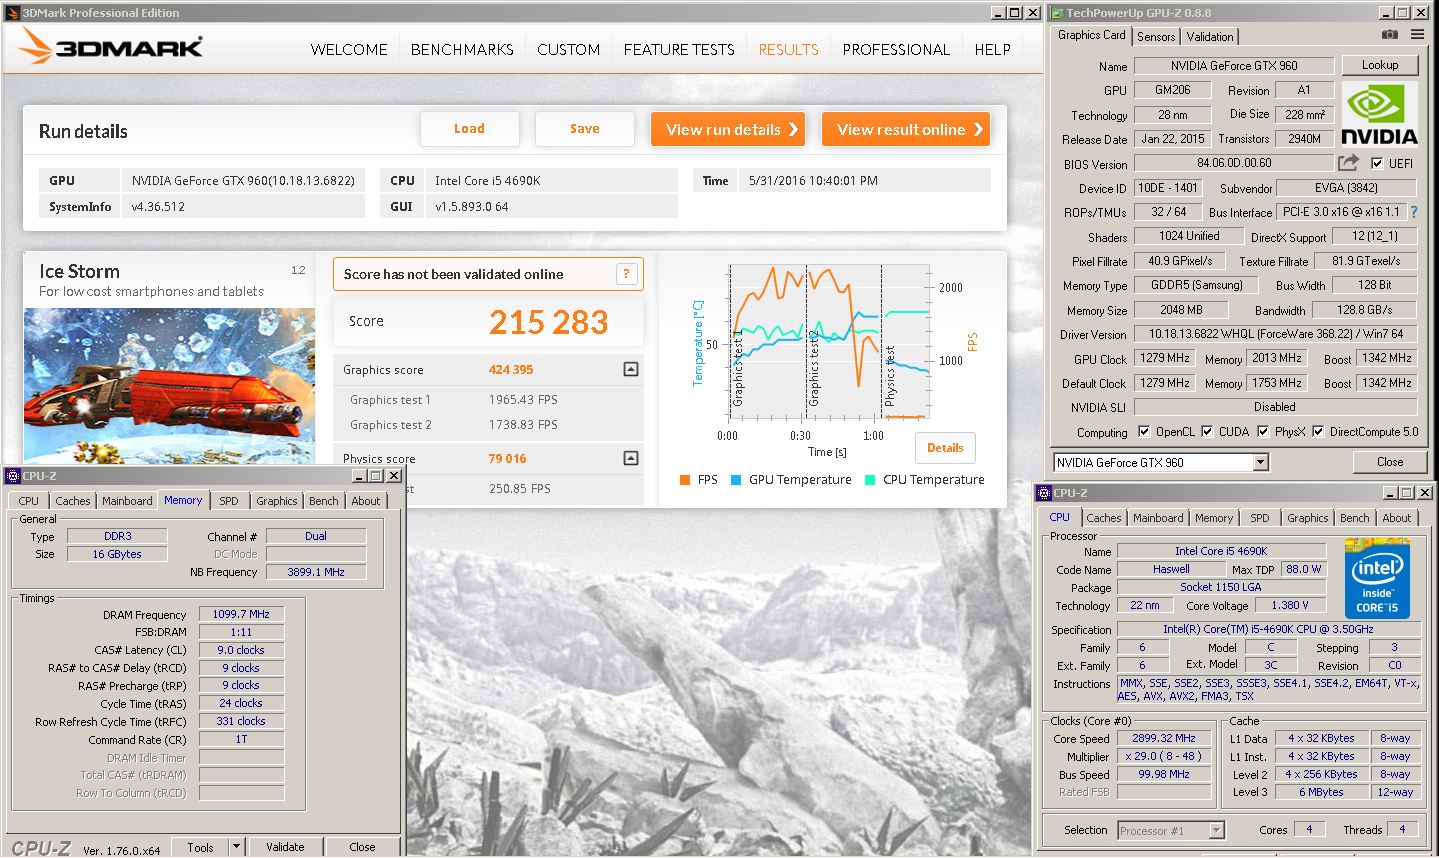Click the Intel Core i5 badge in CPU-Z
1439x858 pixels.
coord(1377,580)
